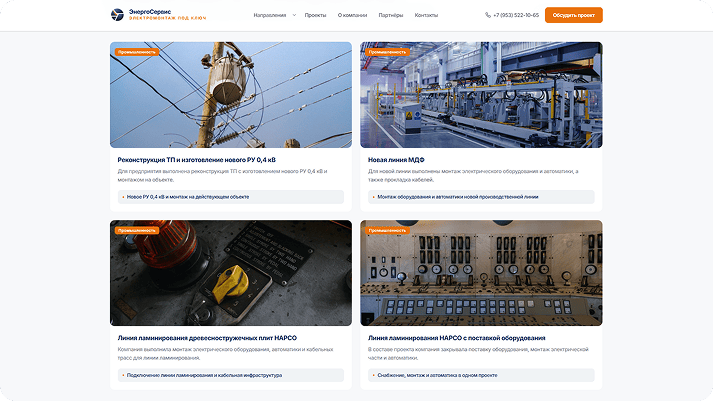Click description В составе проекта компания закрывала

coord(478,354)
